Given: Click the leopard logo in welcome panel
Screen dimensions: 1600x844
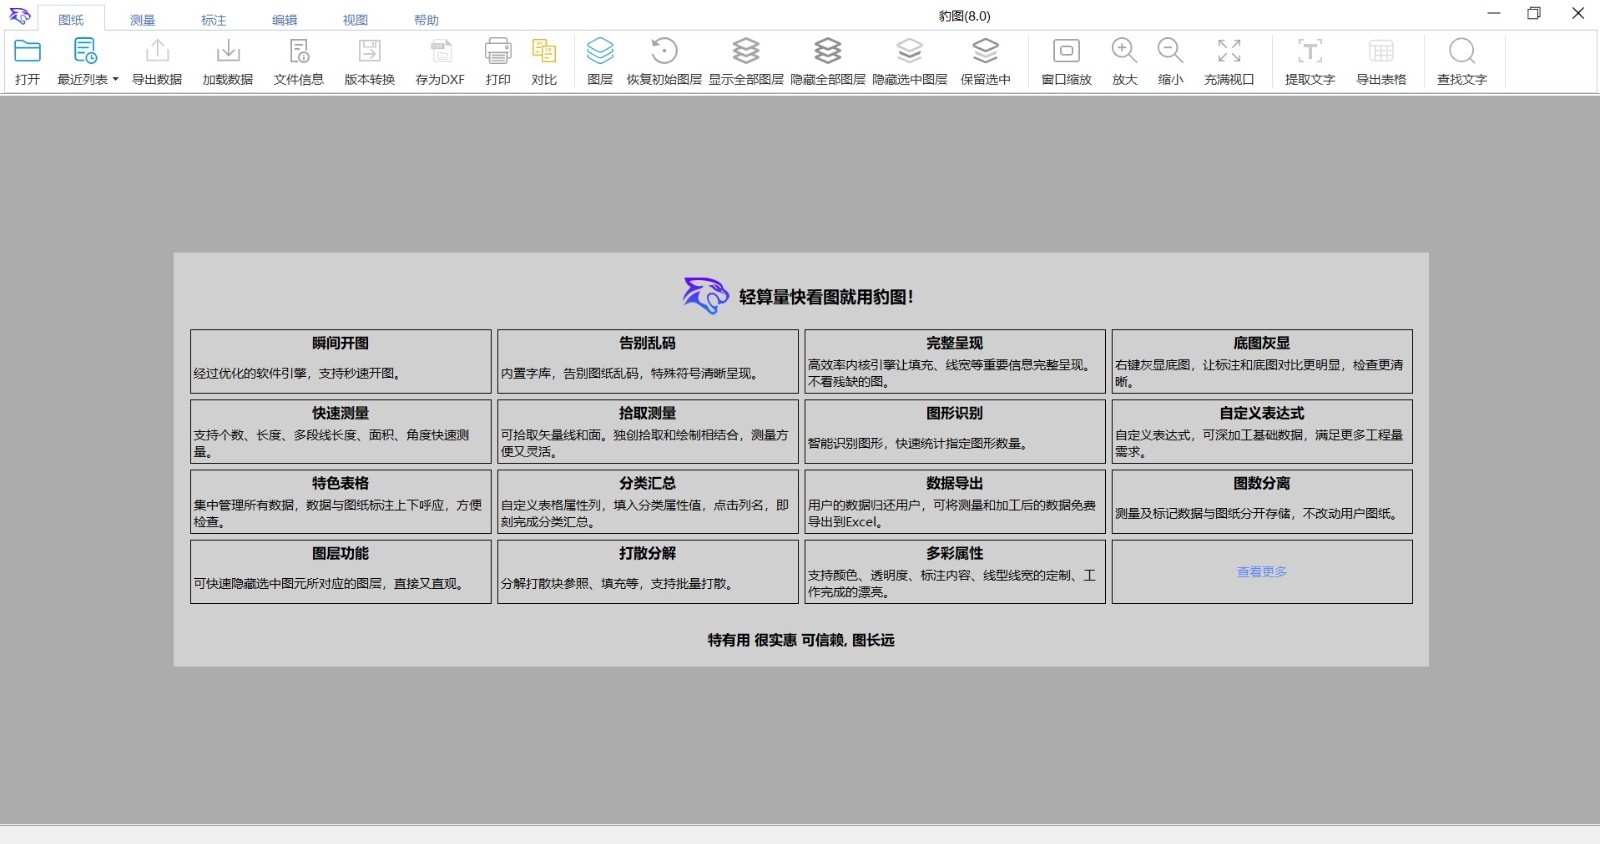Looking at the screenshot, I should (706, 296).
